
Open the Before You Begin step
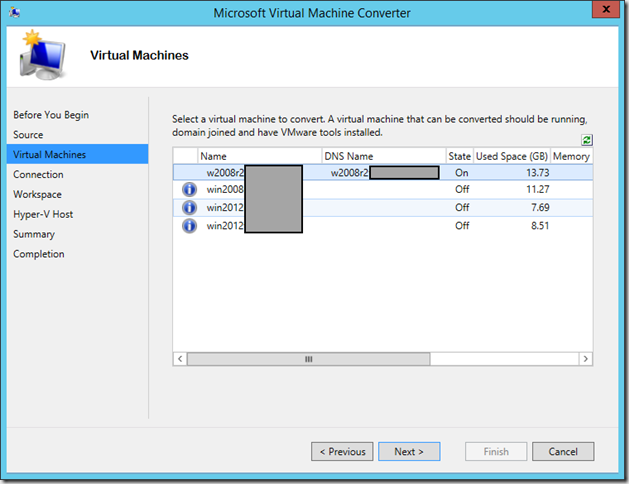pos(51,115)
